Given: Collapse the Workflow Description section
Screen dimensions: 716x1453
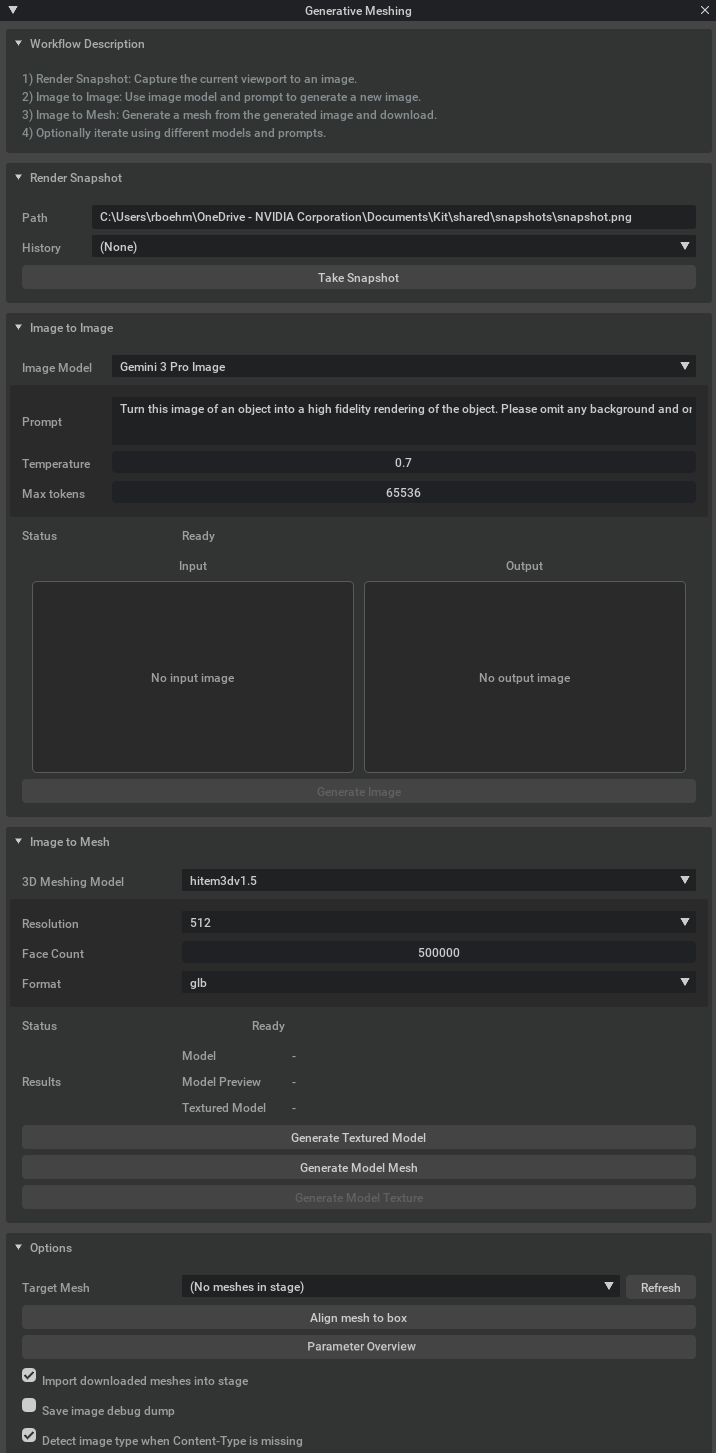Looking at the screenshot, I should tap(18, 44).
